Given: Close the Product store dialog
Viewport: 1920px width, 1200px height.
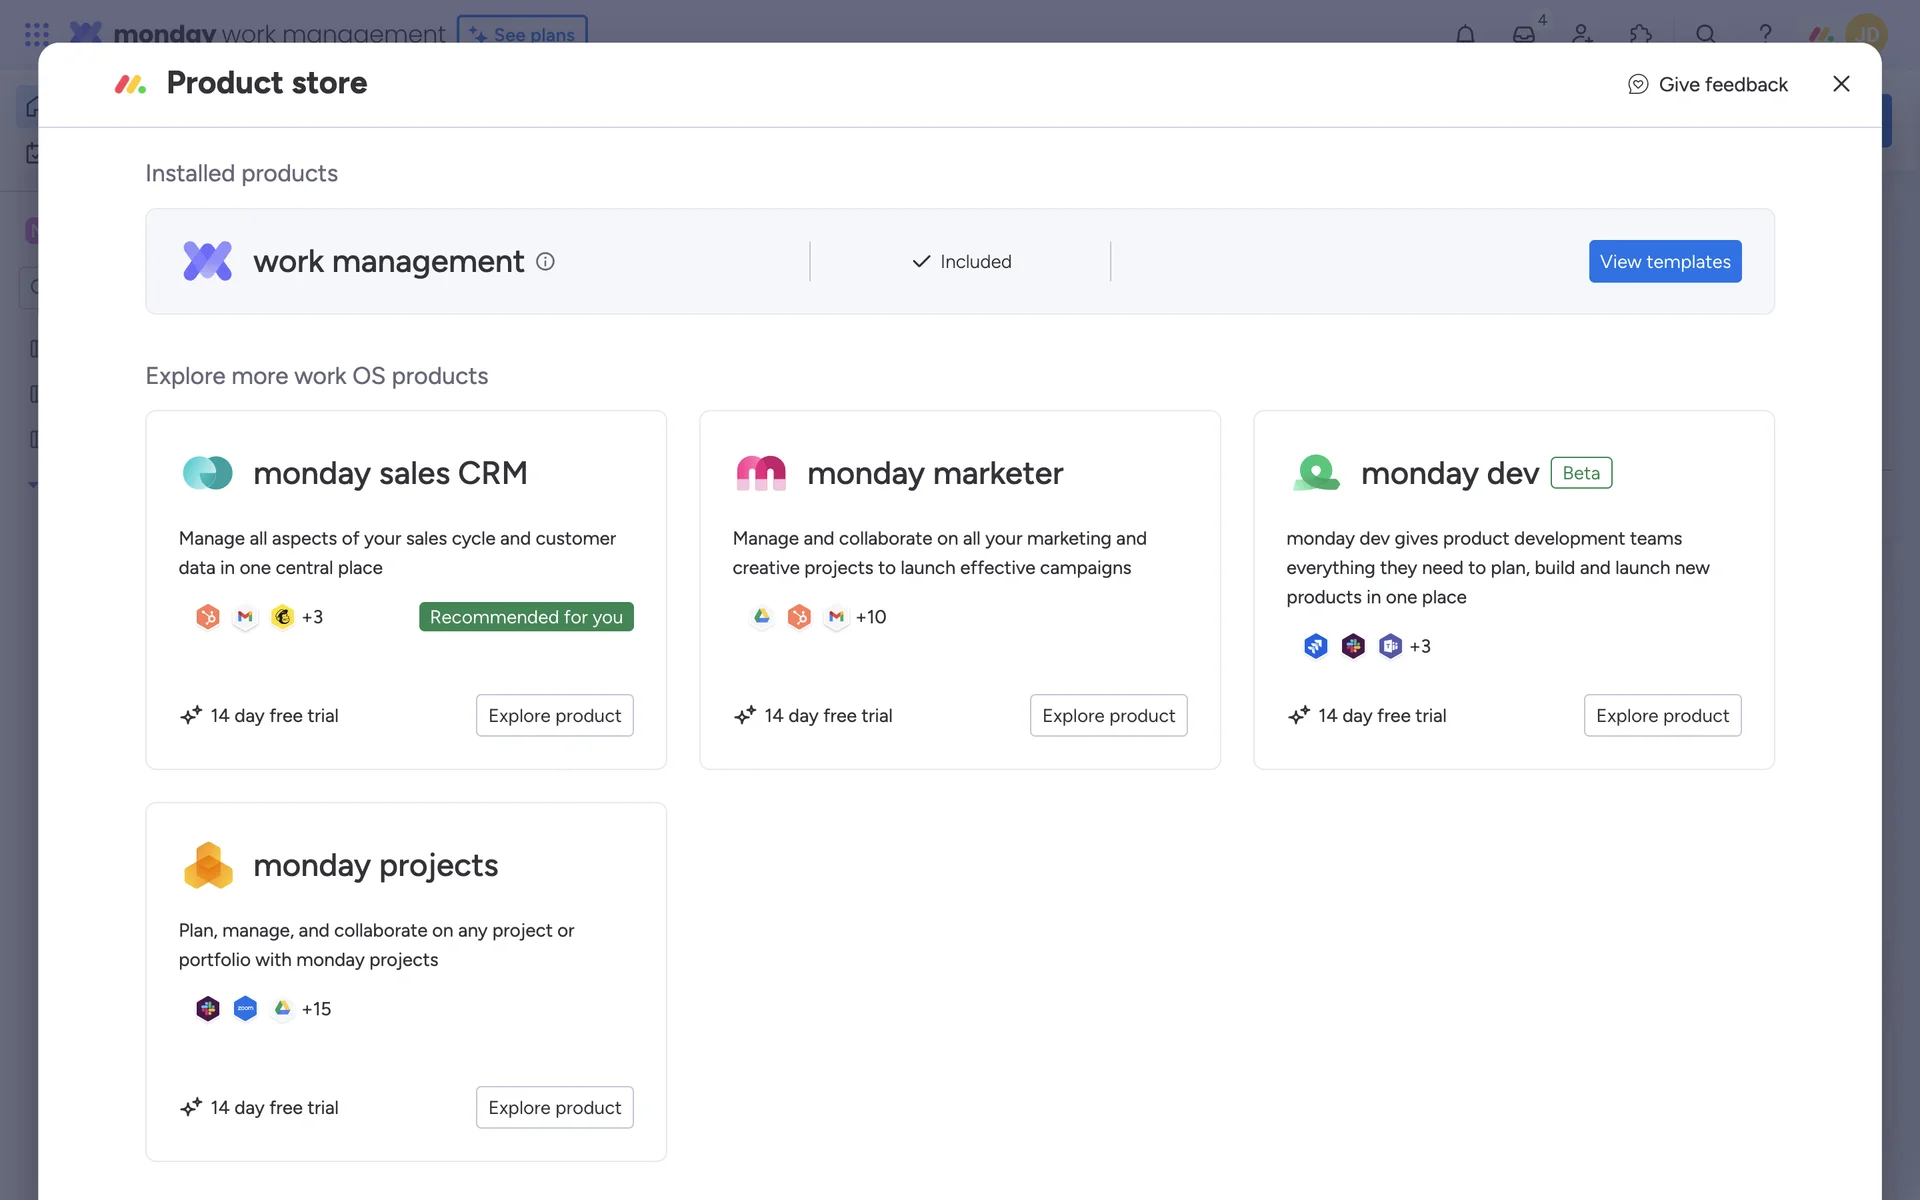Looking at the screenshot, I should 1841,84.
